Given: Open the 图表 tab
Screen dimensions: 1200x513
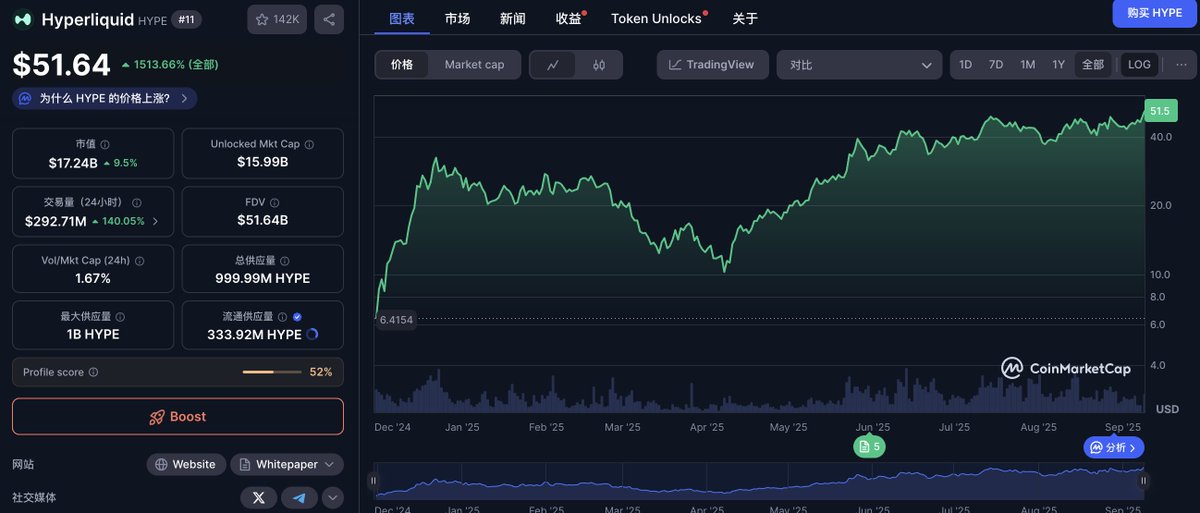Looking at the screenshot, I should point(402,18).
